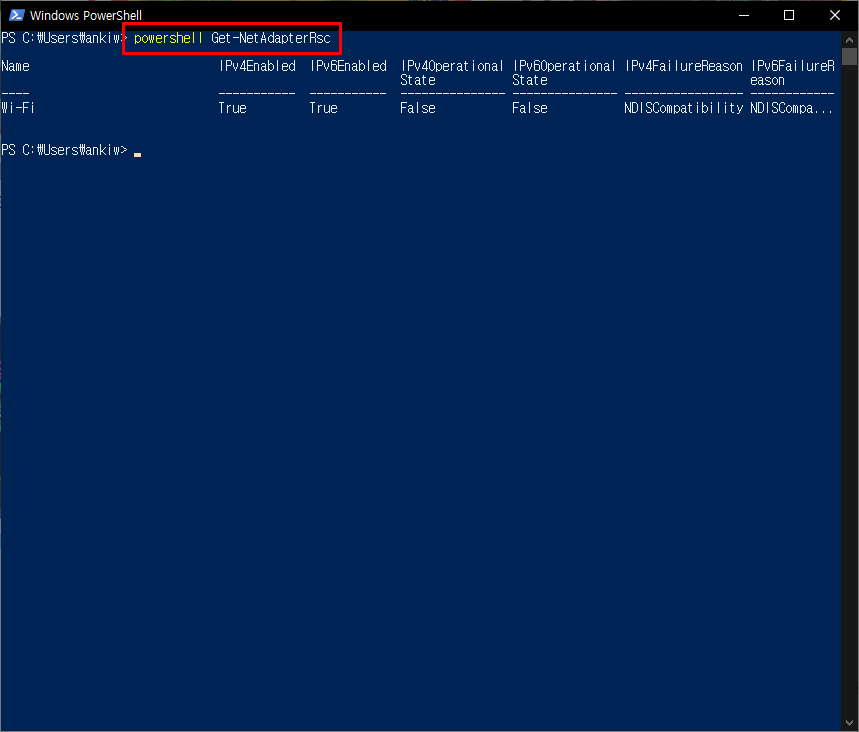Open the PowerShell system menu icon
This screenshot has height=732, width=859.
pos(16,15)
